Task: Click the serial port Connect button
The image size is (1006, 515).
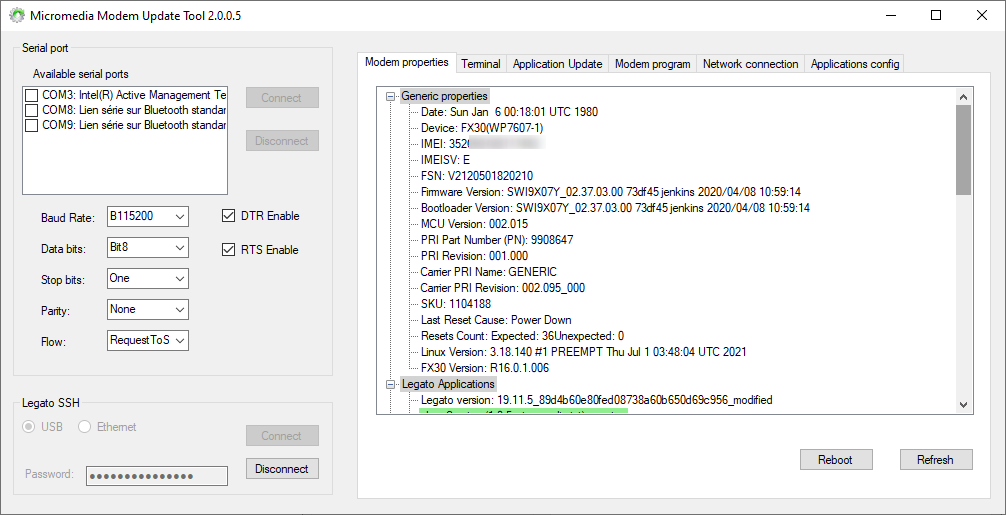Action: [x=282, y=98]
